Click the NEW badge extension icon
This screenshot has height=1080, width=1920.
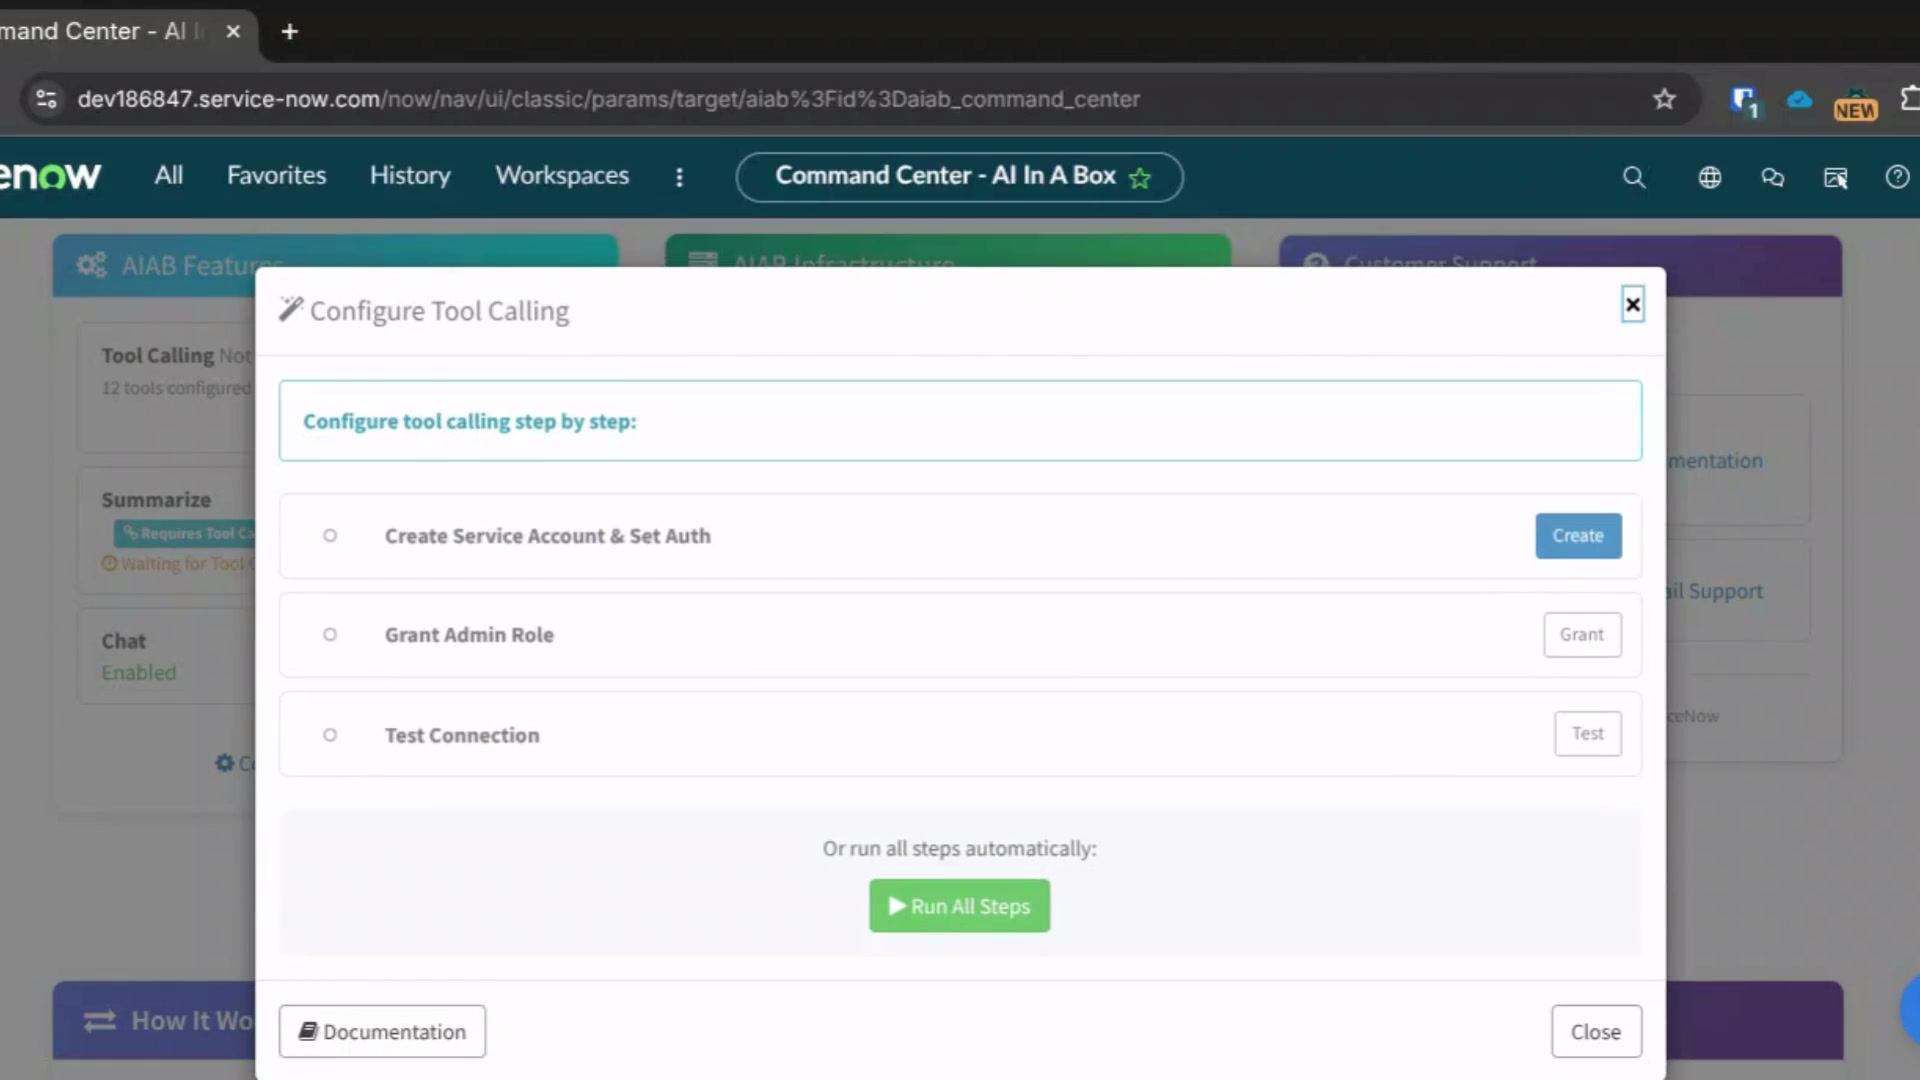click(1855, 104)
